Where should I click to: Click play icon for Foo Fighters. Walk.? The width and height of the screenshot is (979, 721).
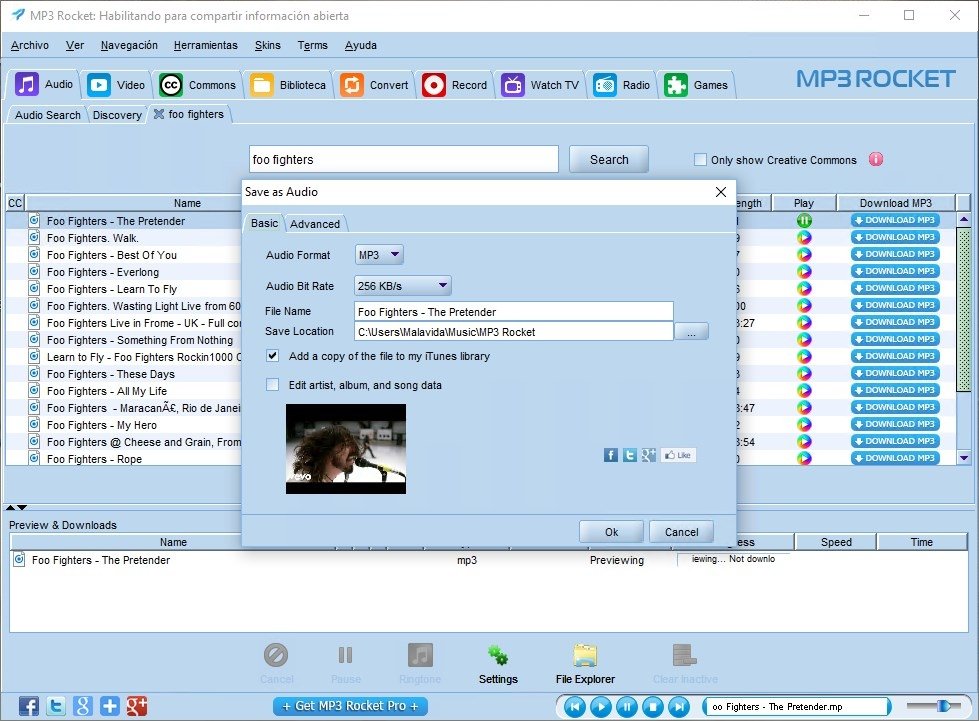pyautogui.click(x=804, y=238)
